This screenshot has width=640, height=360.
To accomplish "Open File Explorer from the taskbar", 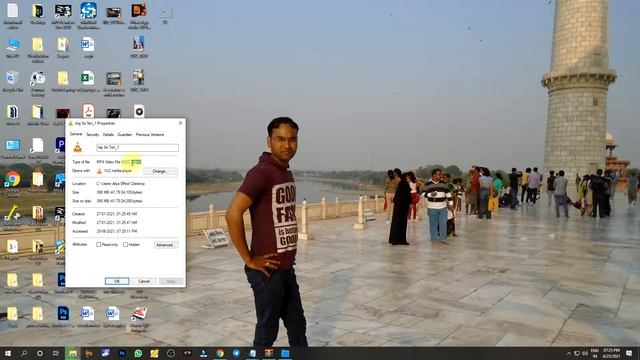I will [73, 353].
